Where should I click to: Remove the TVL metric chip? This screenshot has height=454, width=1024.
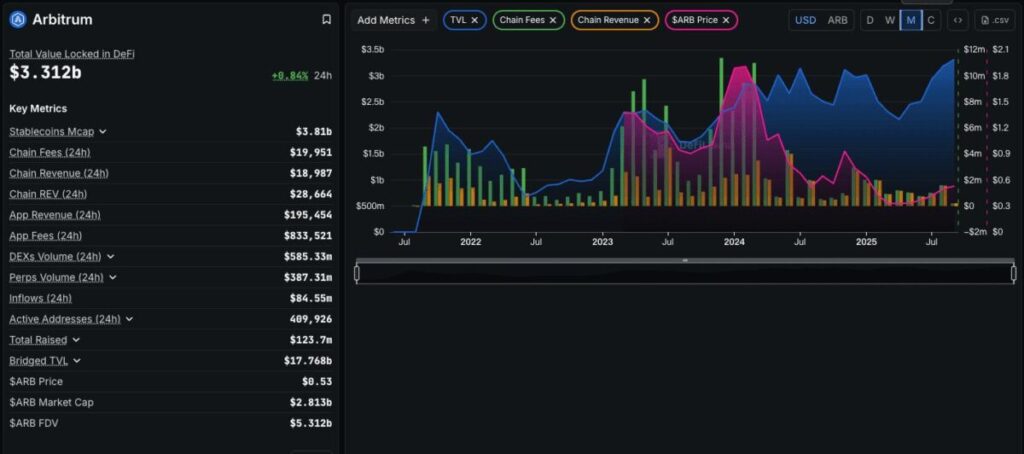click(475, 20)
